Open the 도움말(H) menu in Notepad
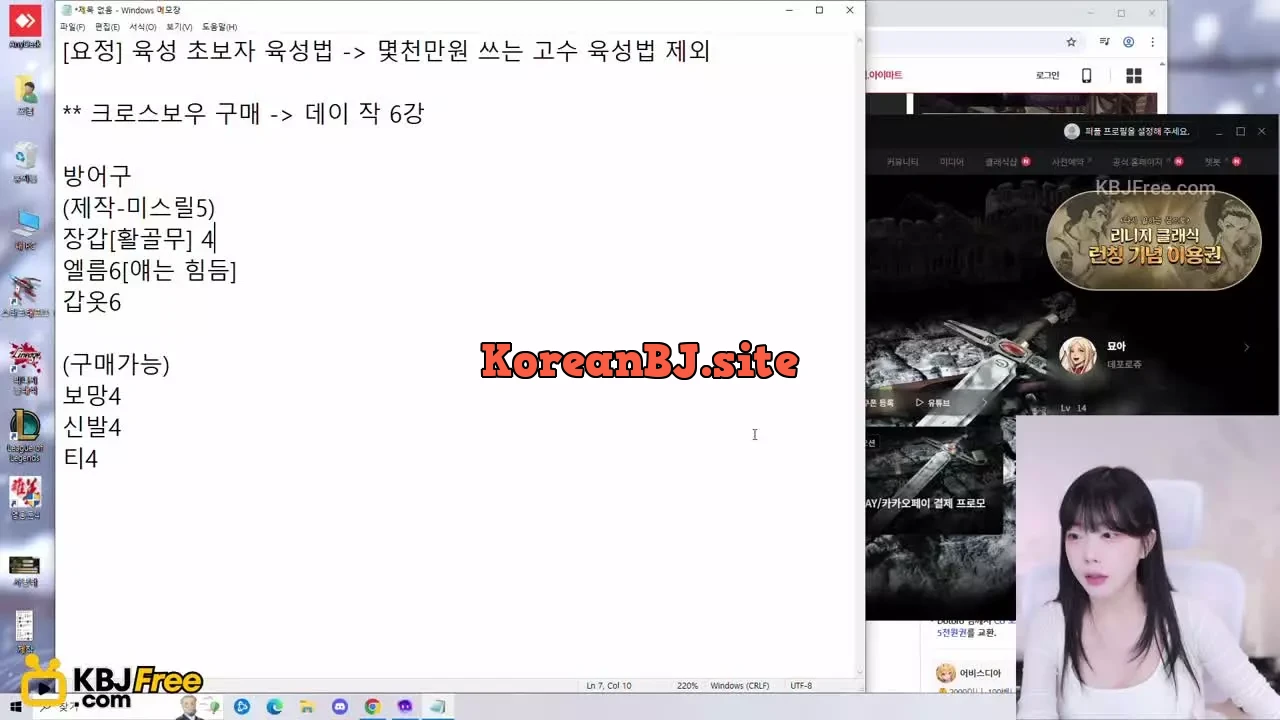Screen dimensions: 1280x720 point(220,27)
